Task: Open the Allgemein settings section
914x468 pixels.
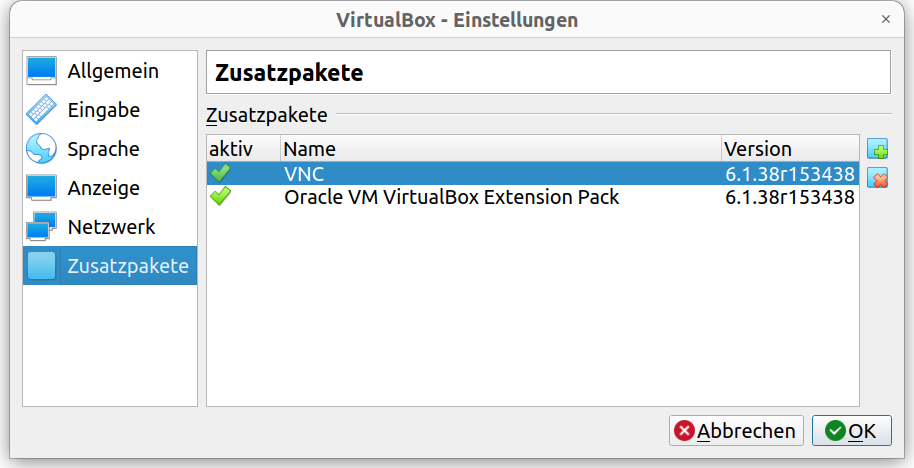Action: tap(112, 71)
